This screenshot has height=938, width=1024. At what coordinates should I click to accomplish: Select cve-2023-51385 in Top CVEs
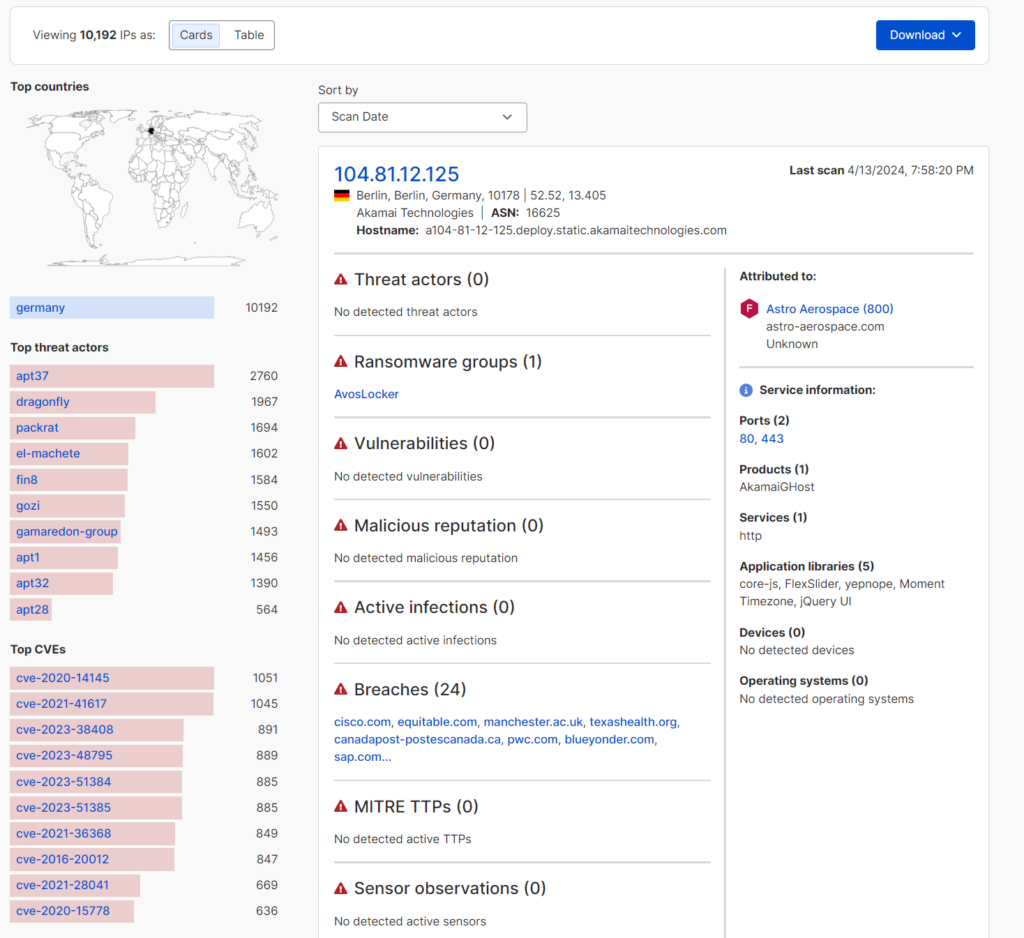(x=96, y=807)
